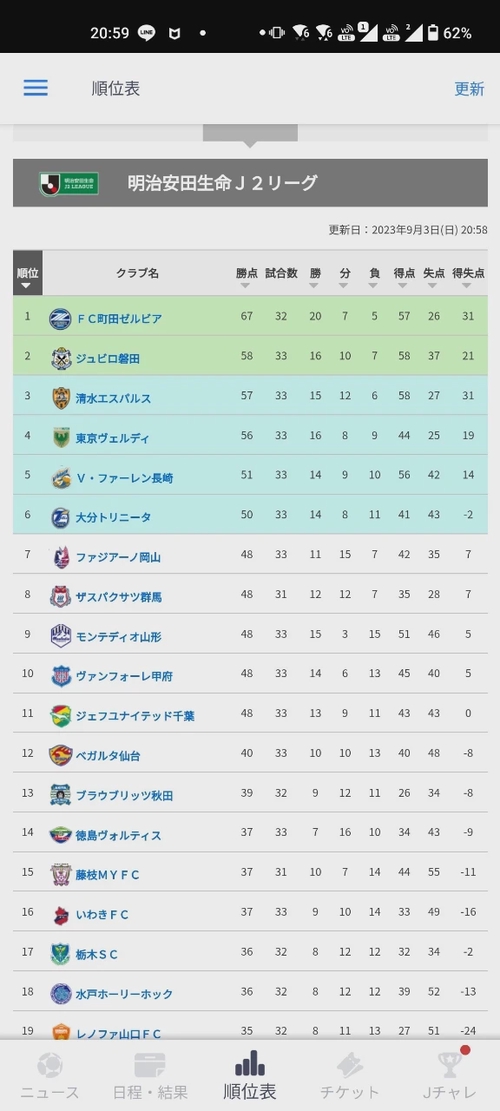Tap ジュビロ磐田 club crest icon

(x=62, y=359)
